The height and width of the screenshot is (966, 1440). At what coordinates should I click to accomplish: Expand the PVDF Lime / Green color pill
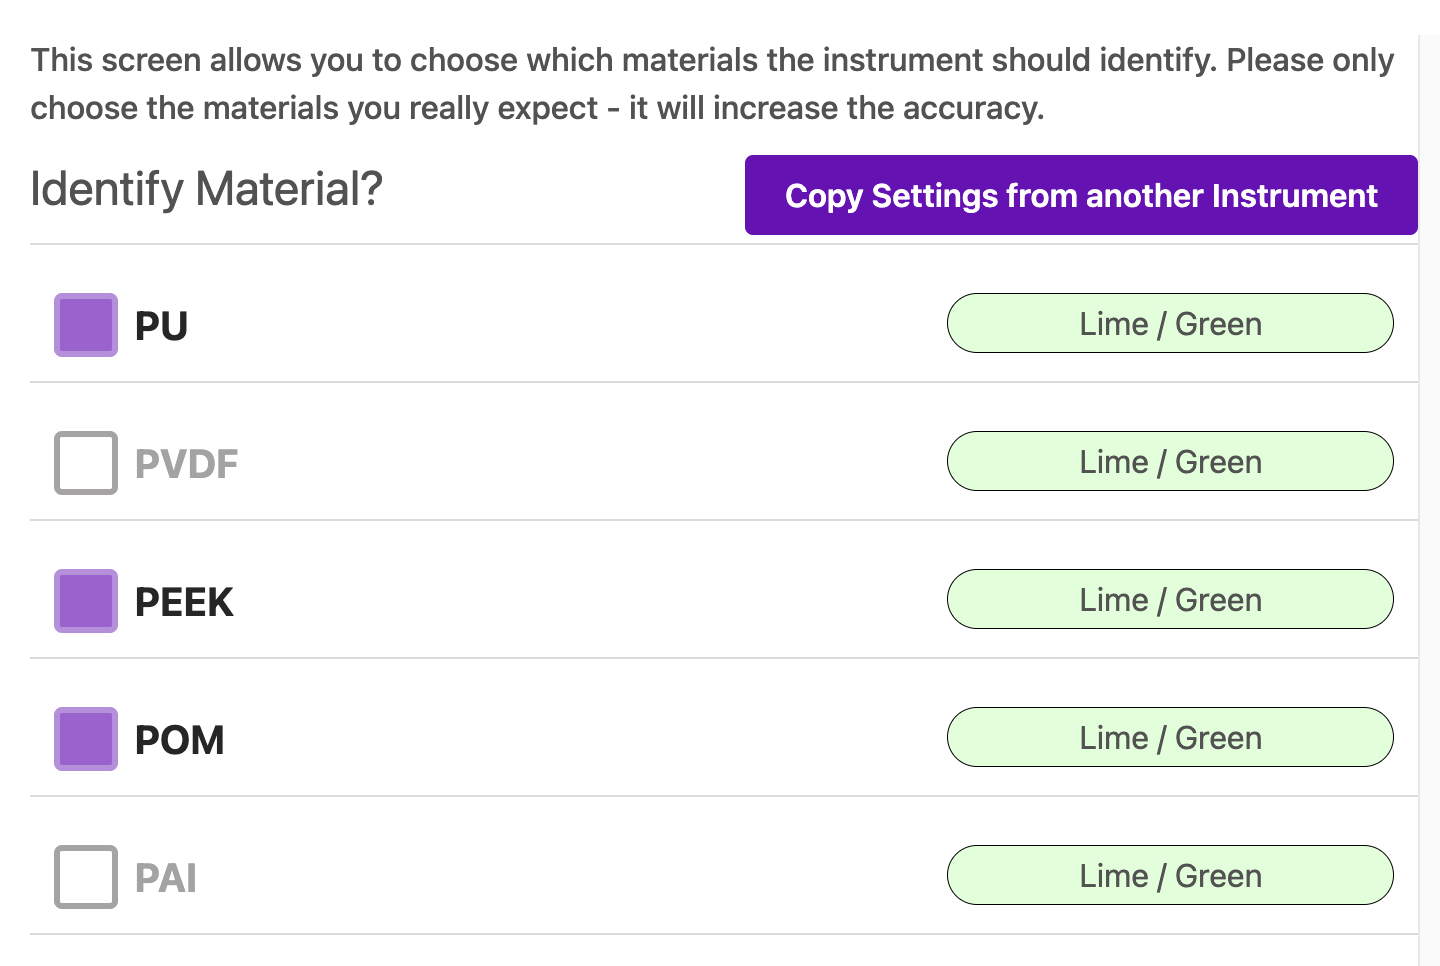point(1170,461)
